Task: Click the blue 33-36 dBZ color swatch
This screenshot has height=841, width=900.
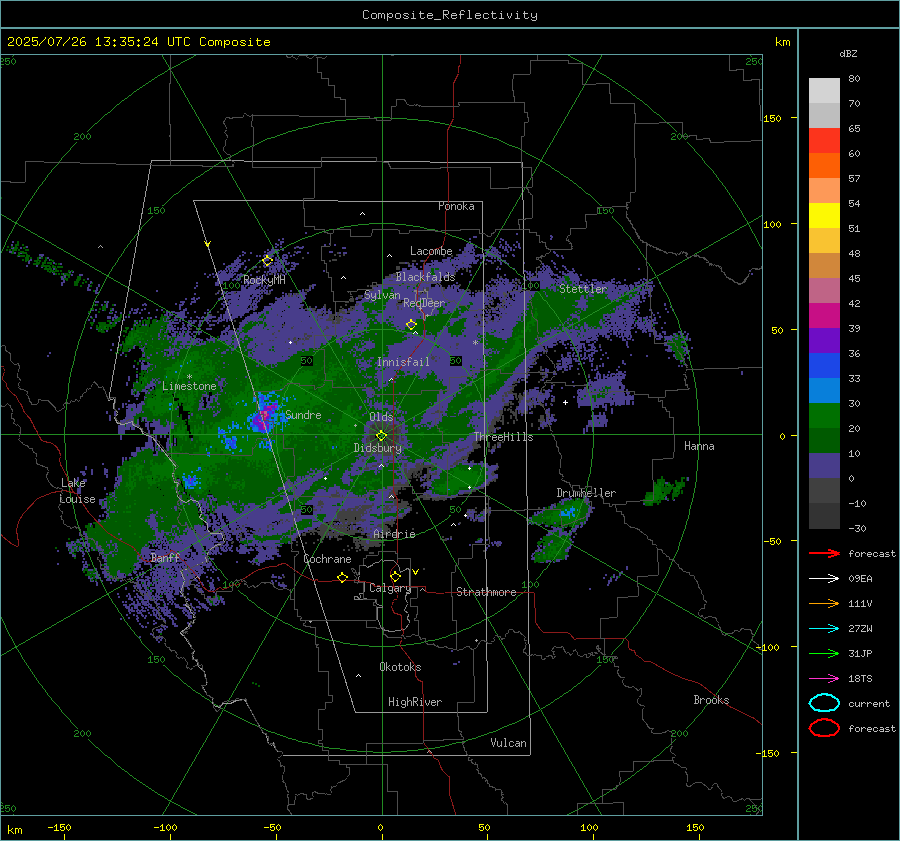Action: pyautogui.click(x=824, y=366)
